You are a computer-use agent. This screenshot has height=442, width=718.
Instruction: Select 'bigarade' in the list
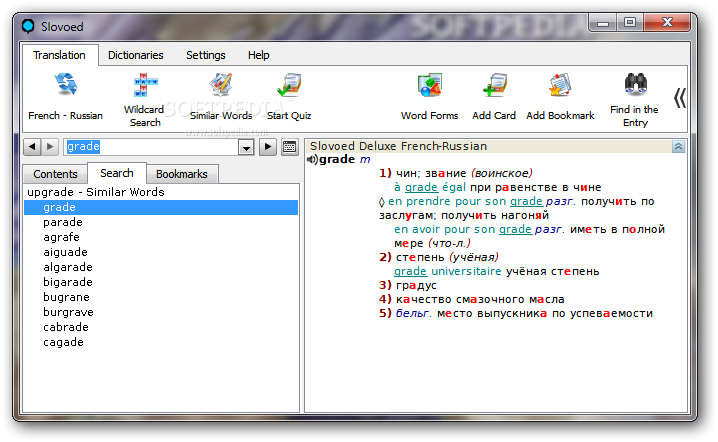pyautogui.click(x=68, y=282)
